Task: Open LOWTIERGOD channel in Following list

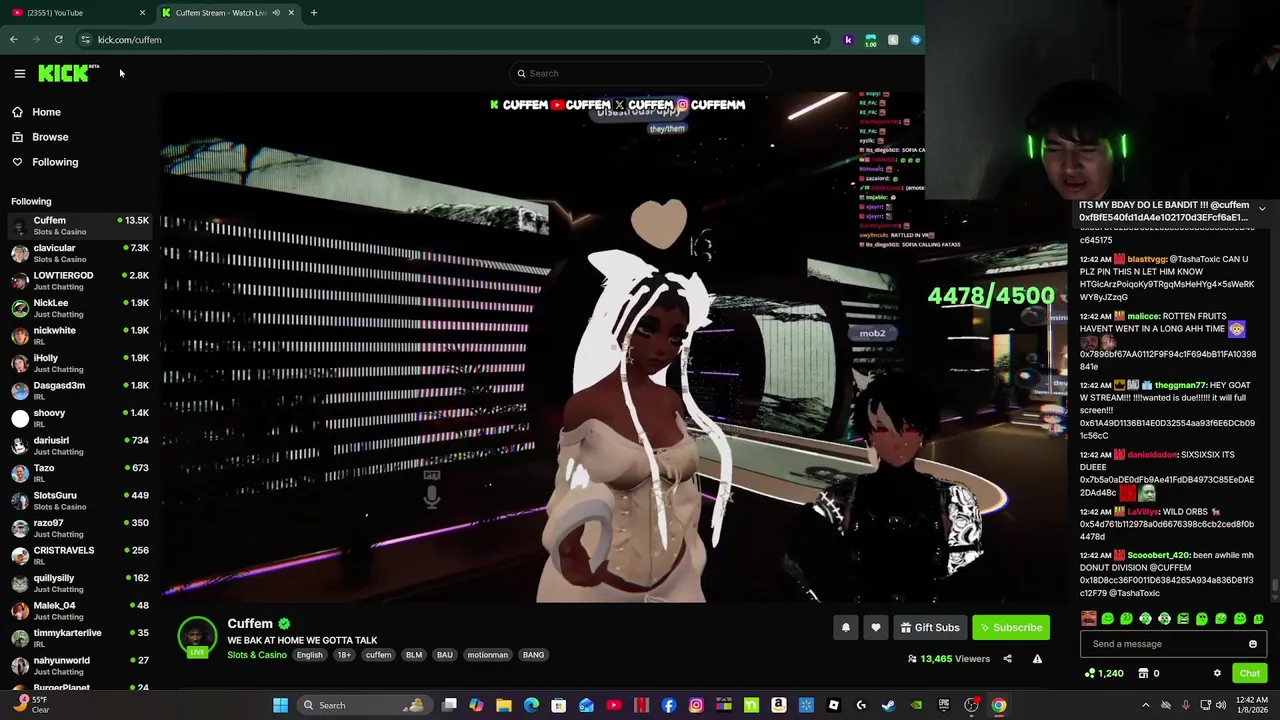Action: click(80, 281)
